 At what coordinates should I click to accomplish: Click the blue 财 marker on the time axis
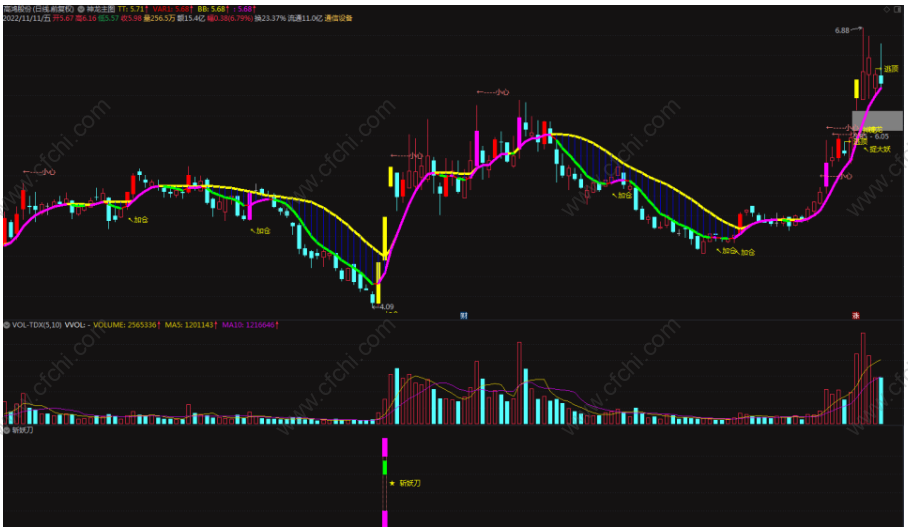463,316
